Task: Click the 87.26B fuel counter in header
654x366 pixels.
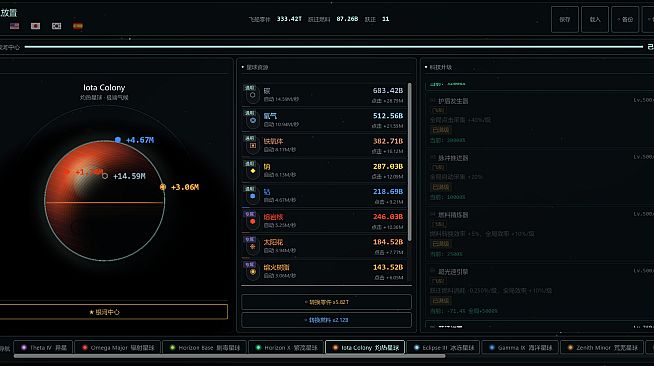Action: point(347,19)
